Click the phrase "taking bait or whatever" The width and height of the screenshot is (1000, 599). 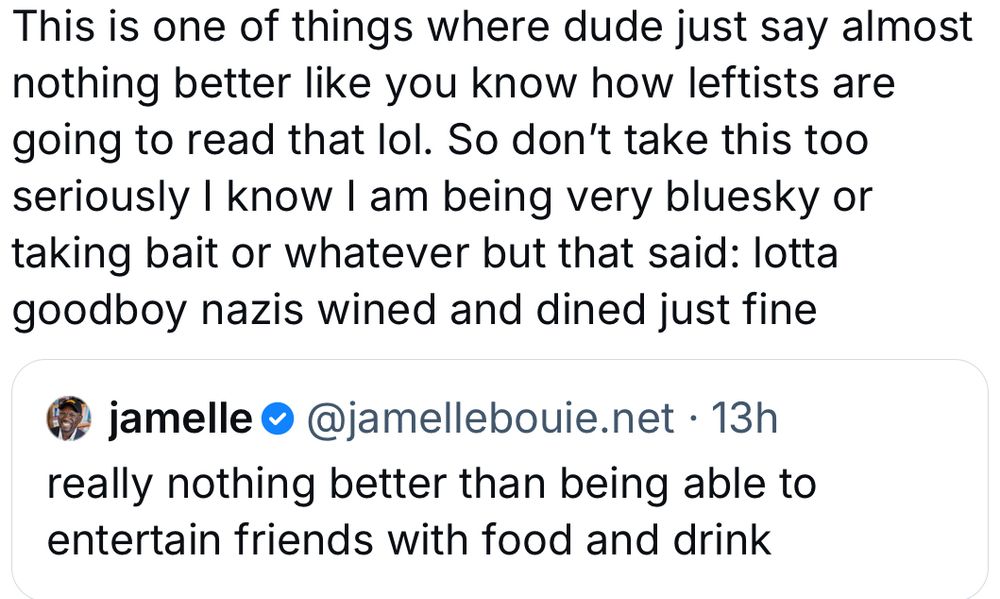241,253
